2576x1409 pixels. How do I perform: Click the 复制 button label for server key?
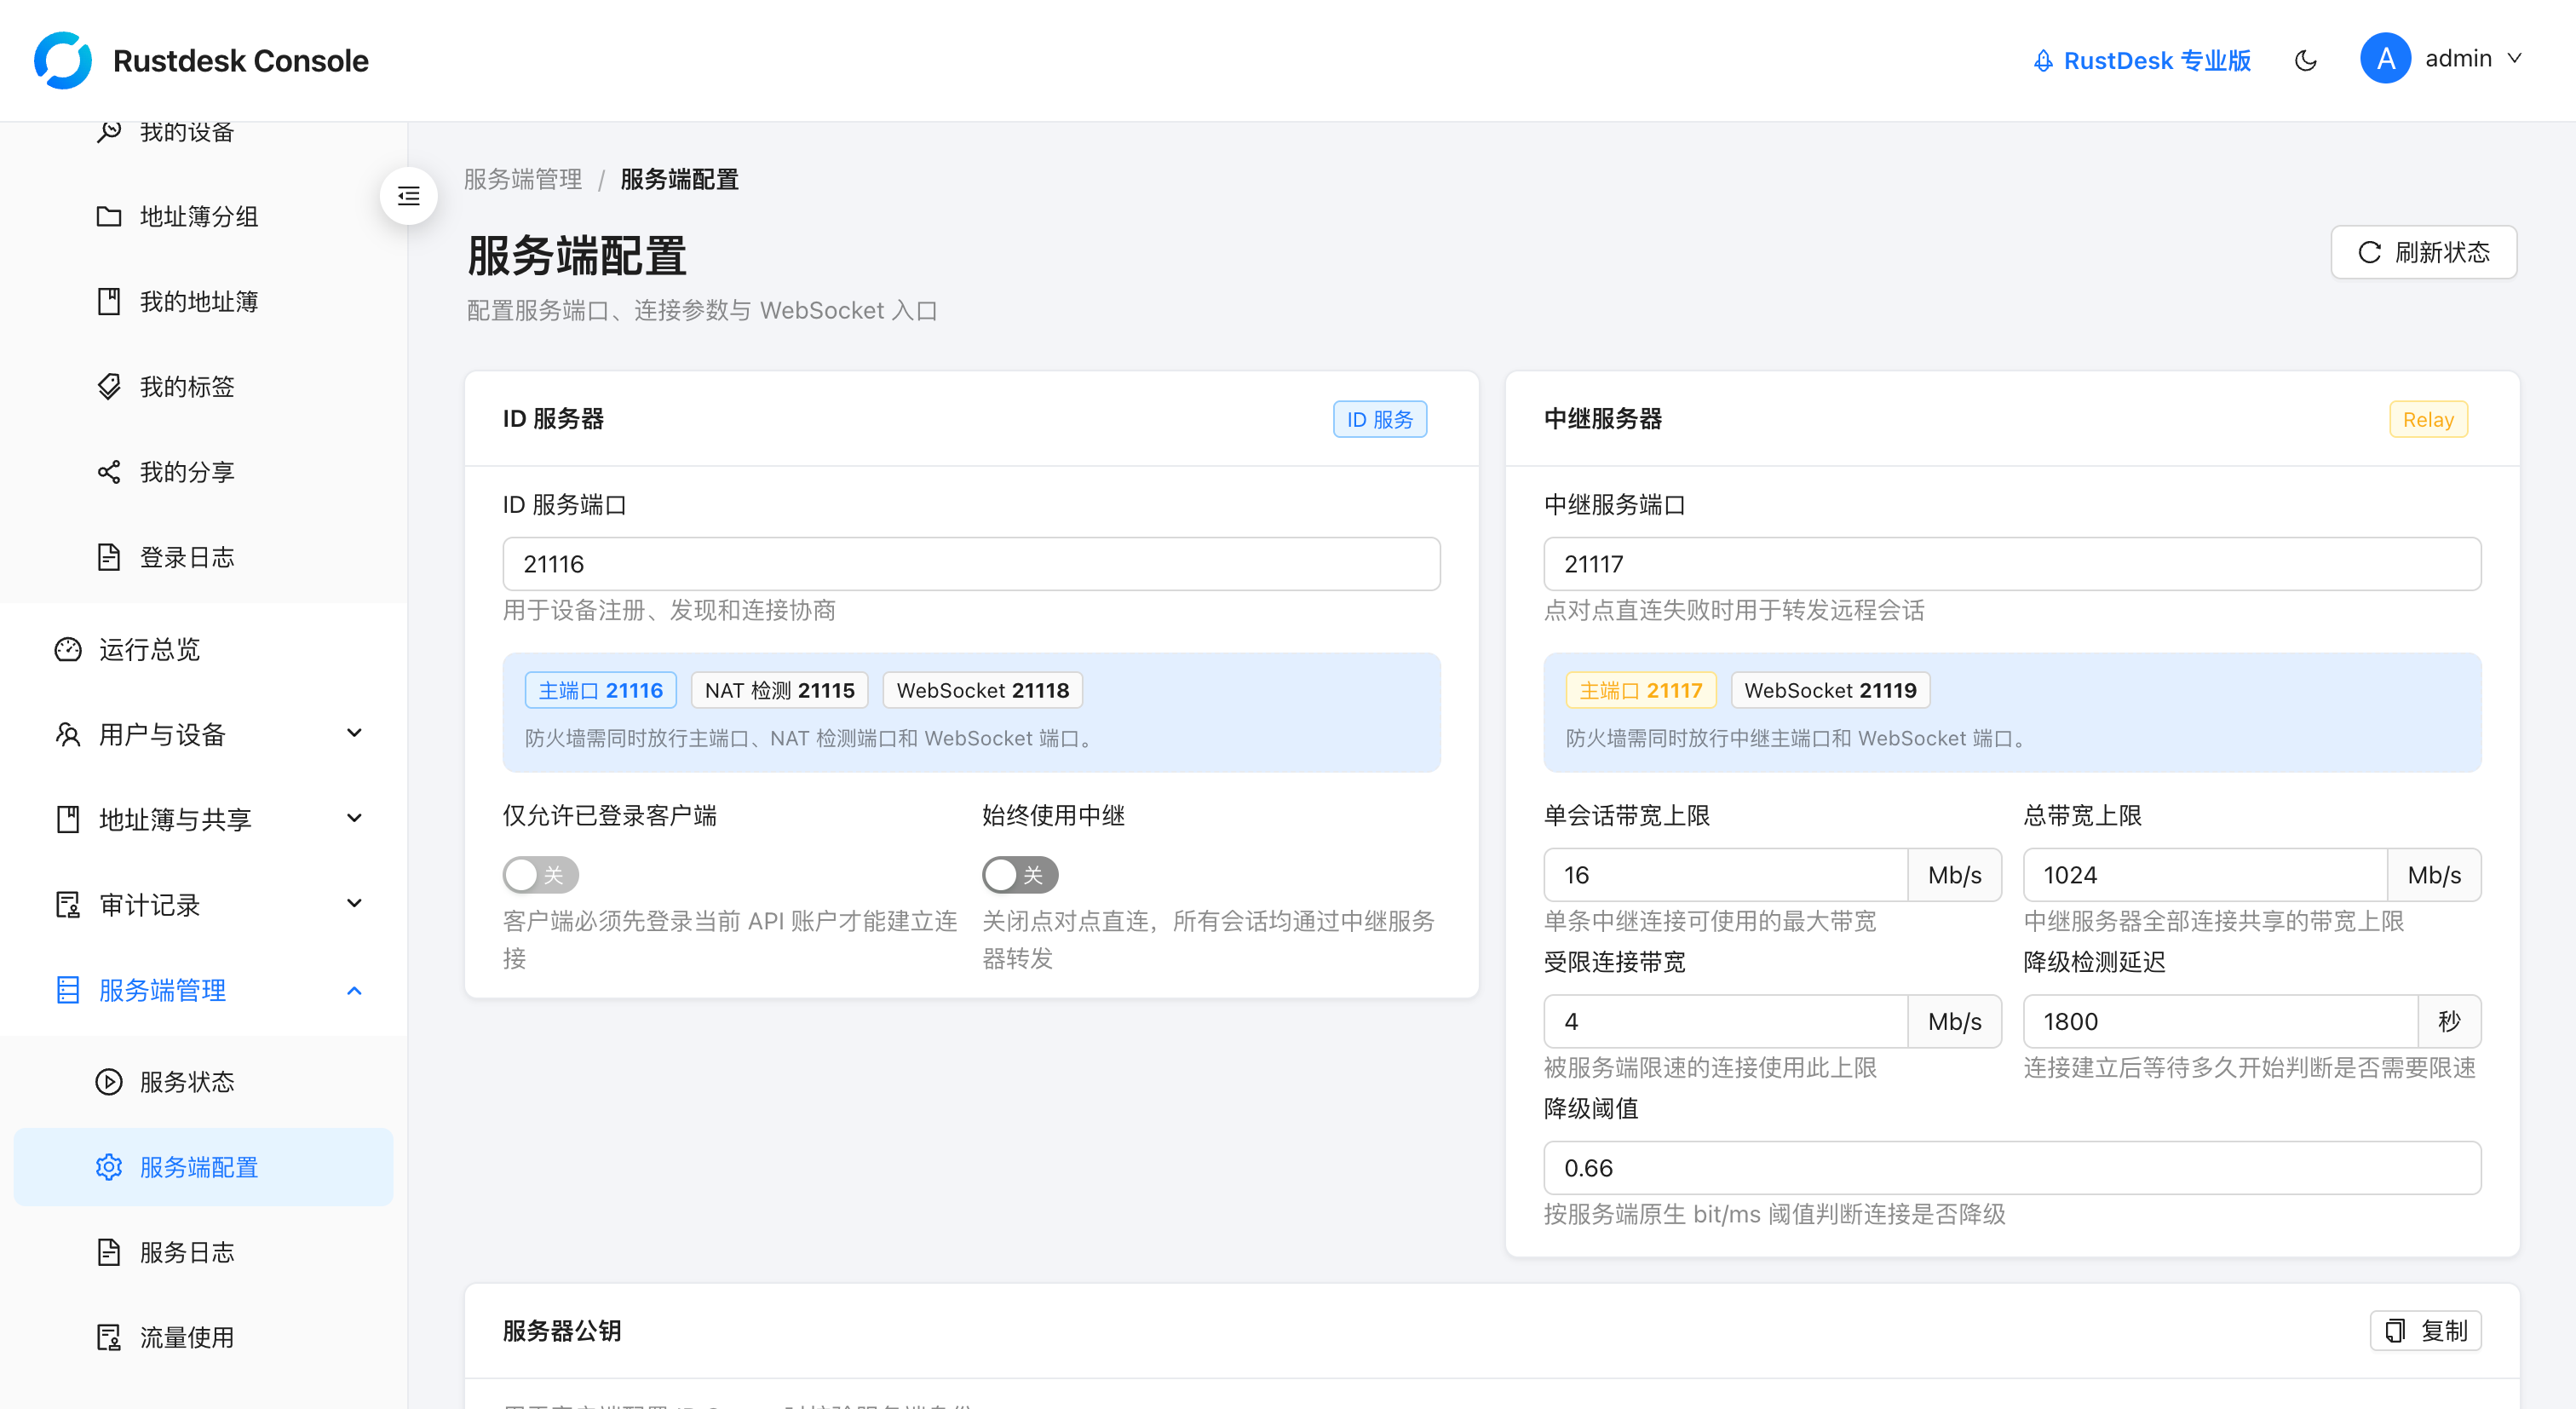[2444, 1331]
